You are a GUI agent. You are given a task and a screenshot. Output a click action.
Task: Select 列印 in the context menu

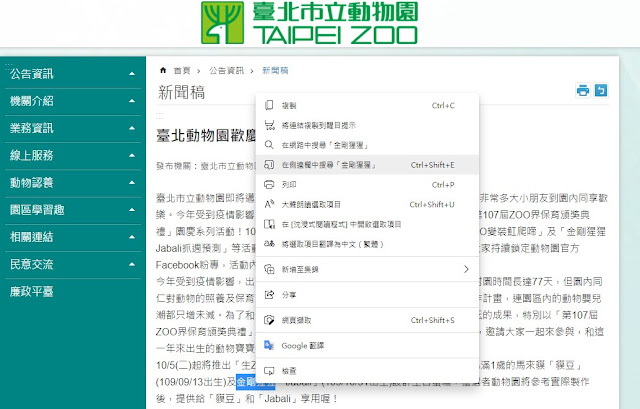point(367,184)
